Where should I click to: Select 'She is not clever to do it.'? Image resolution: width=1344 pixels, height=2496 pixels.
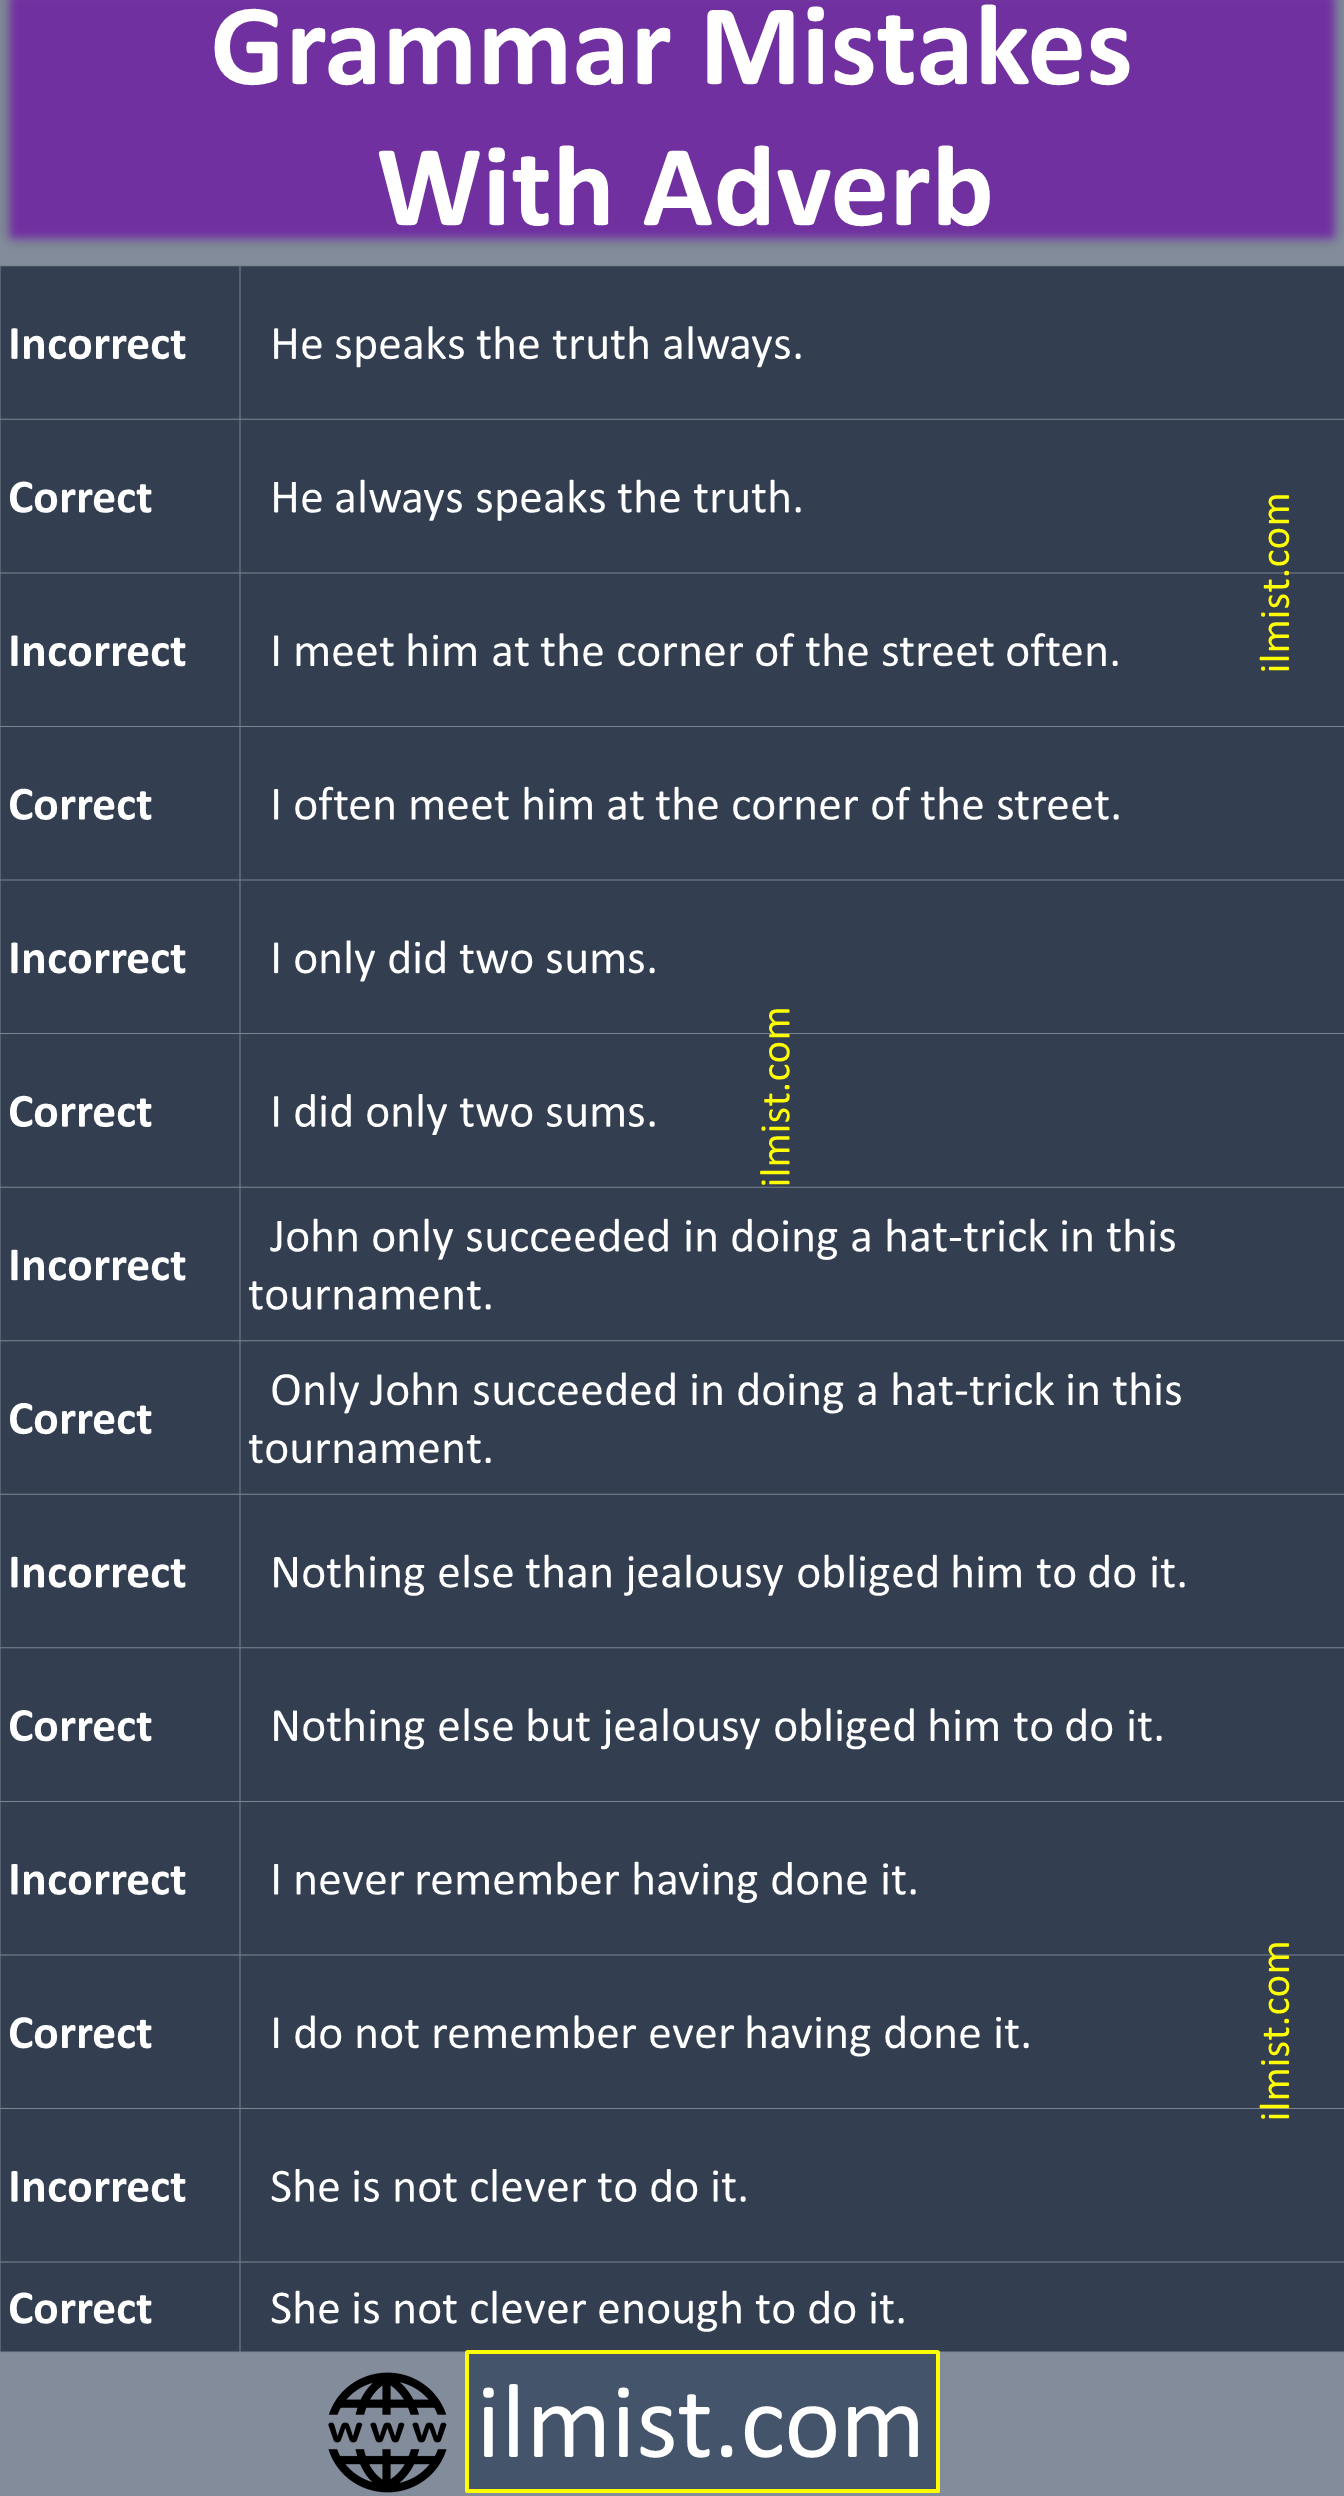tap(509, 2187)
